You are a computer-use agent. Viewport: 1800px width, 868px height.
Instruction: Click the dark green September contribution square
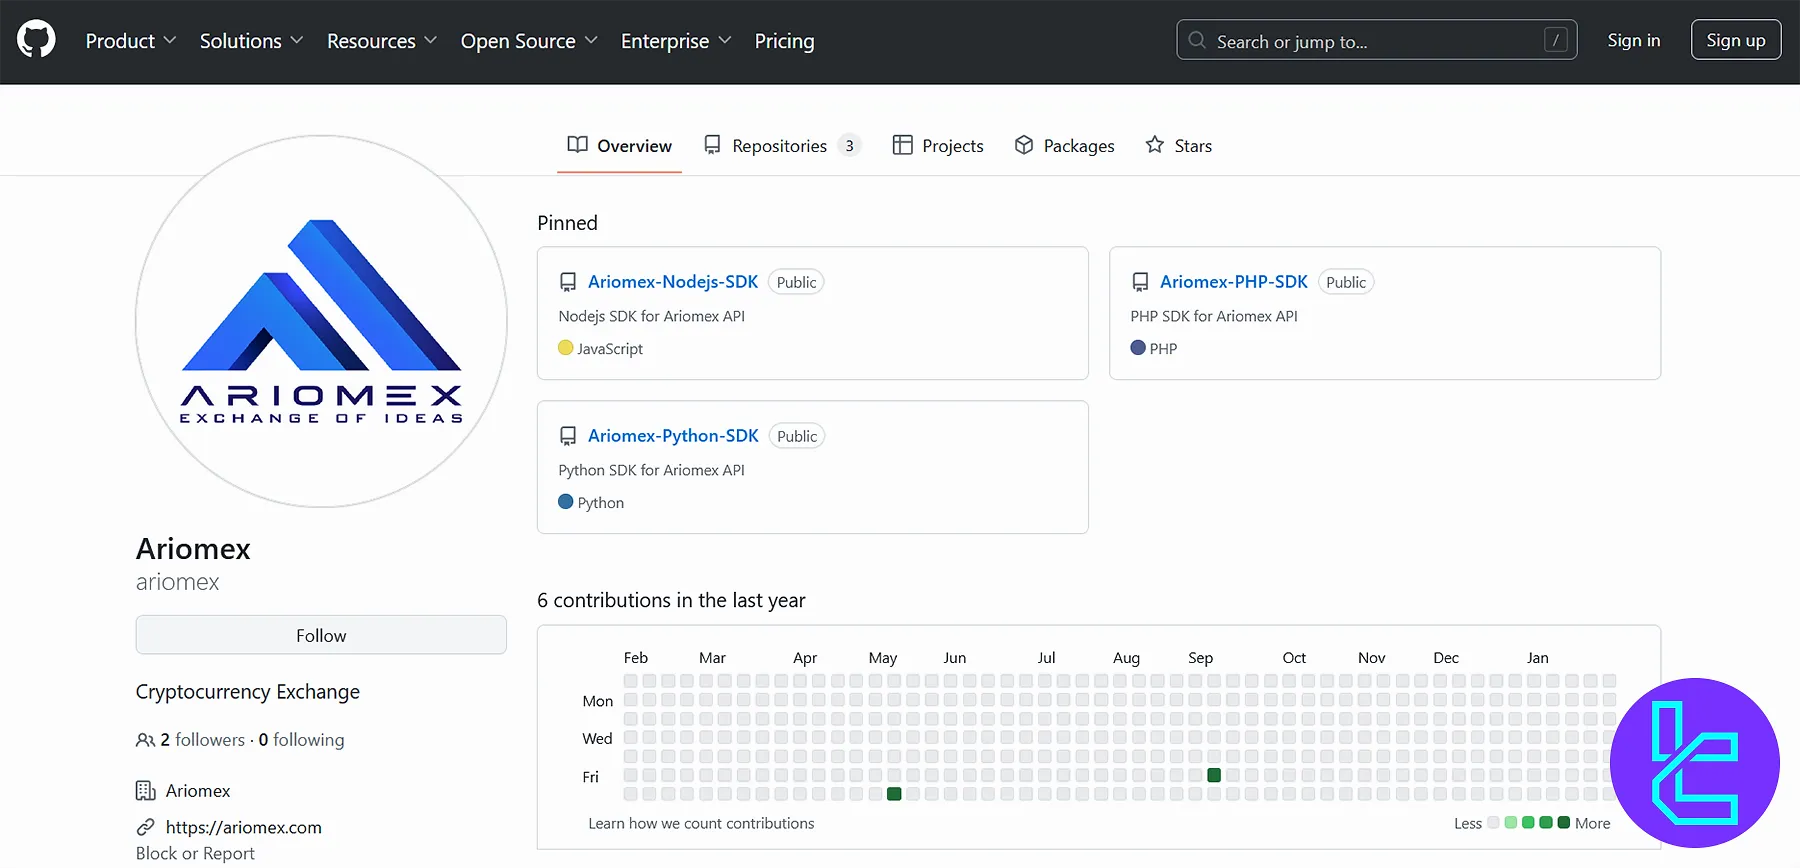point(1214,775)
